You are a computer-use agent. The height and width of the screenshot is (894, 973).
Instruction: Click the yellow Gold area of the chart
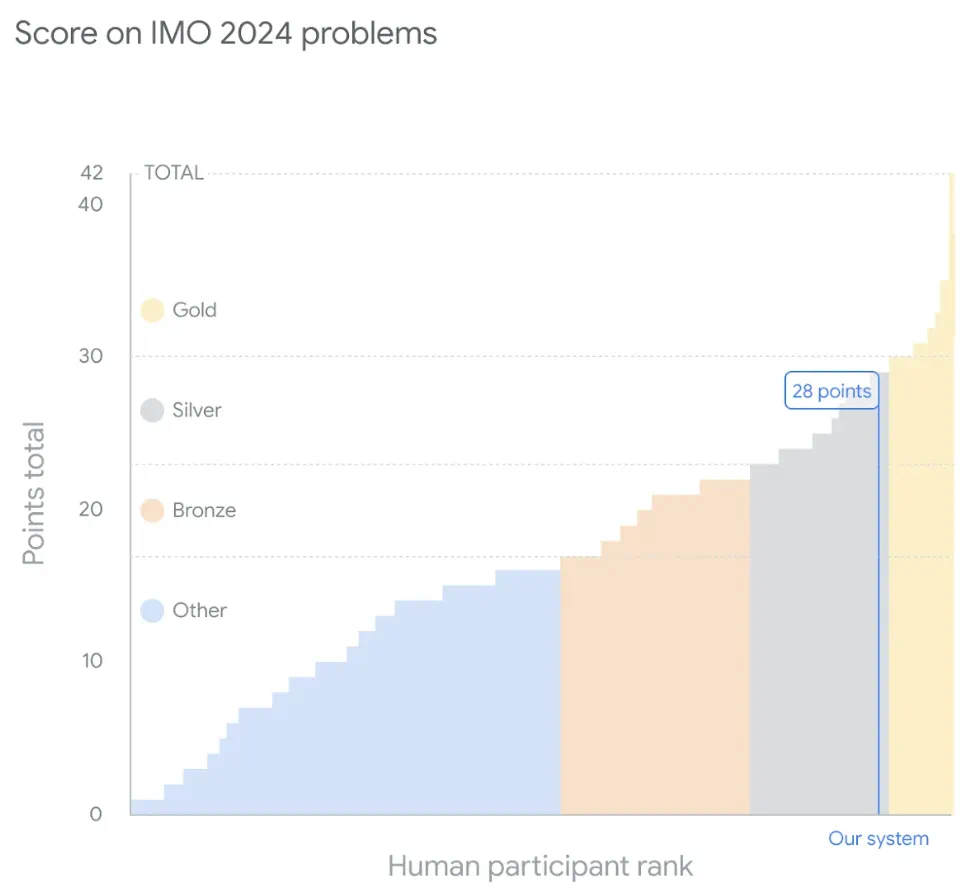920,600
